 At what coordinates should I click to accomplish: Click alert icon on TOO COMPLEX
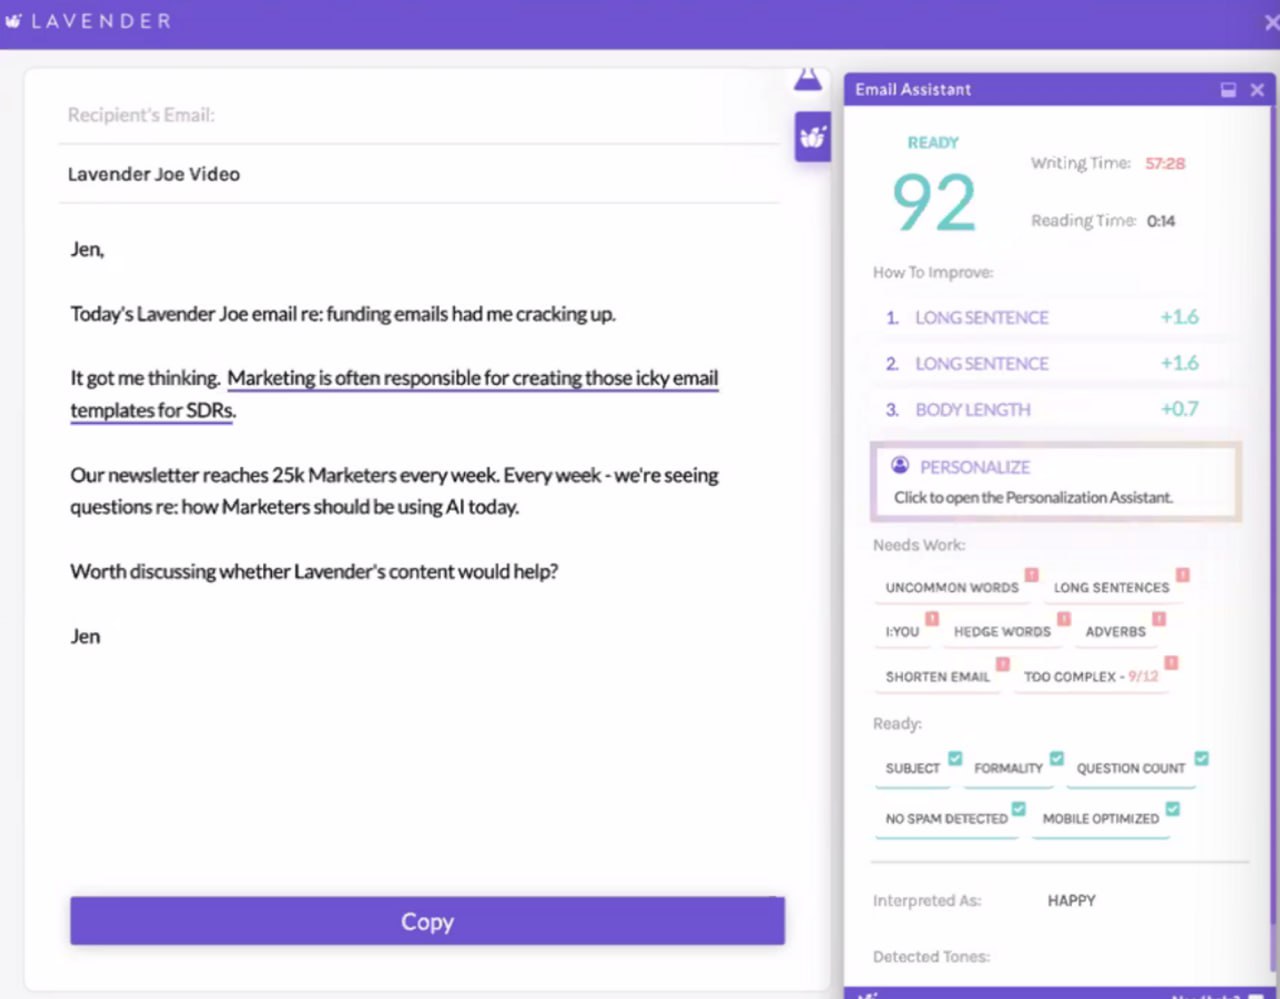coord(1172,663)
